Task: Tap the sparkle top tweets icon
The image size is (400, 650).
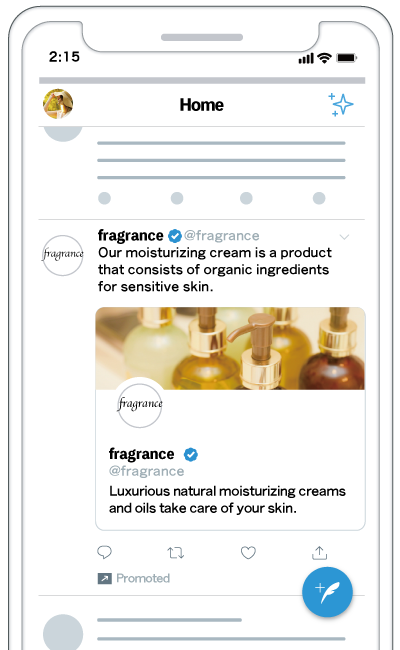Action: (341, 104)
